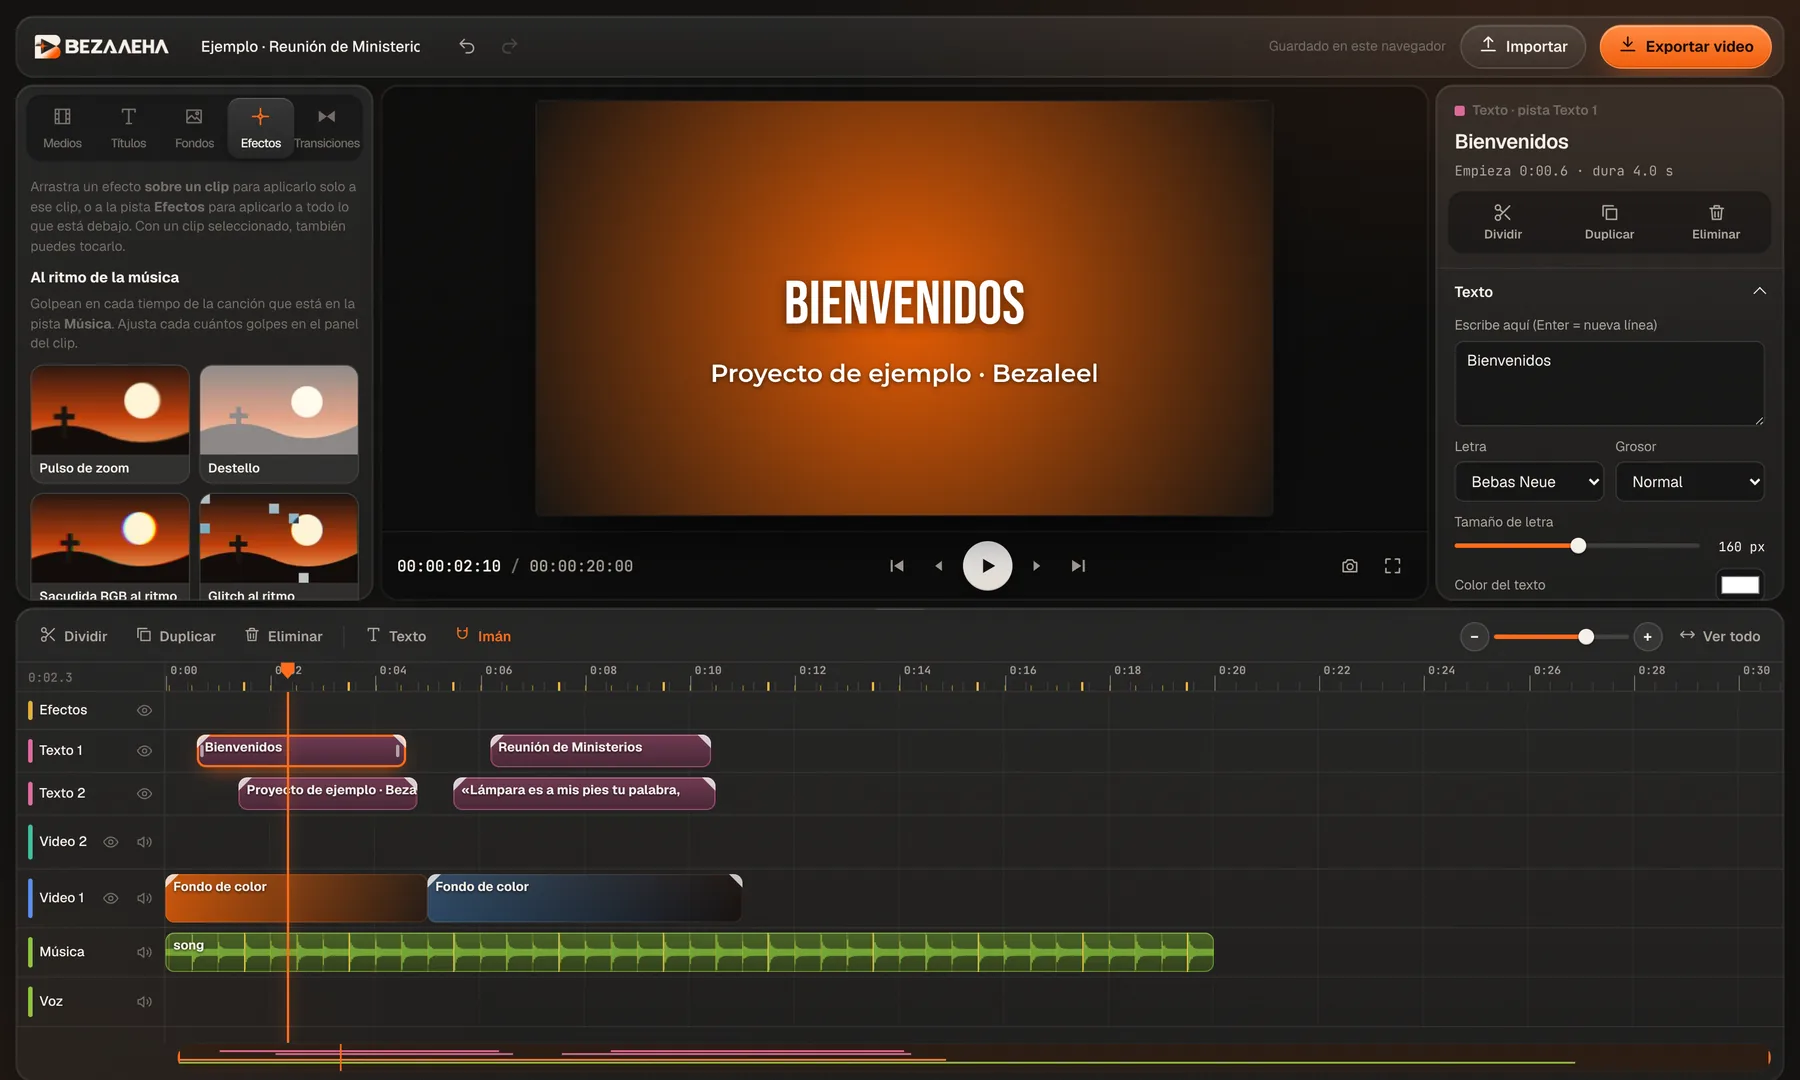Image resolution: width=1800 pixels, height=1080 pixels.
Task: Switch to the Transiciones tab
Action: coord(327,128)
